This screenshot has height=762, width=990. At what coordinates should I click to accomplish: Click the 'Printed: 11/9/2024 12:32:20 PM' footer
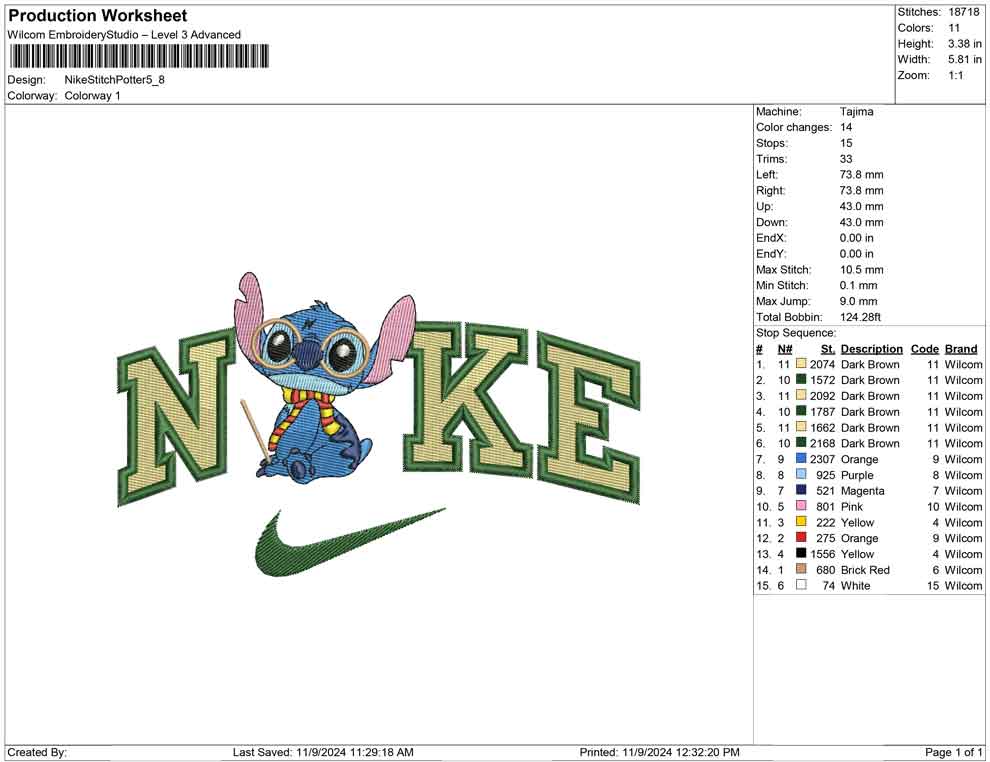pos(659,752)
